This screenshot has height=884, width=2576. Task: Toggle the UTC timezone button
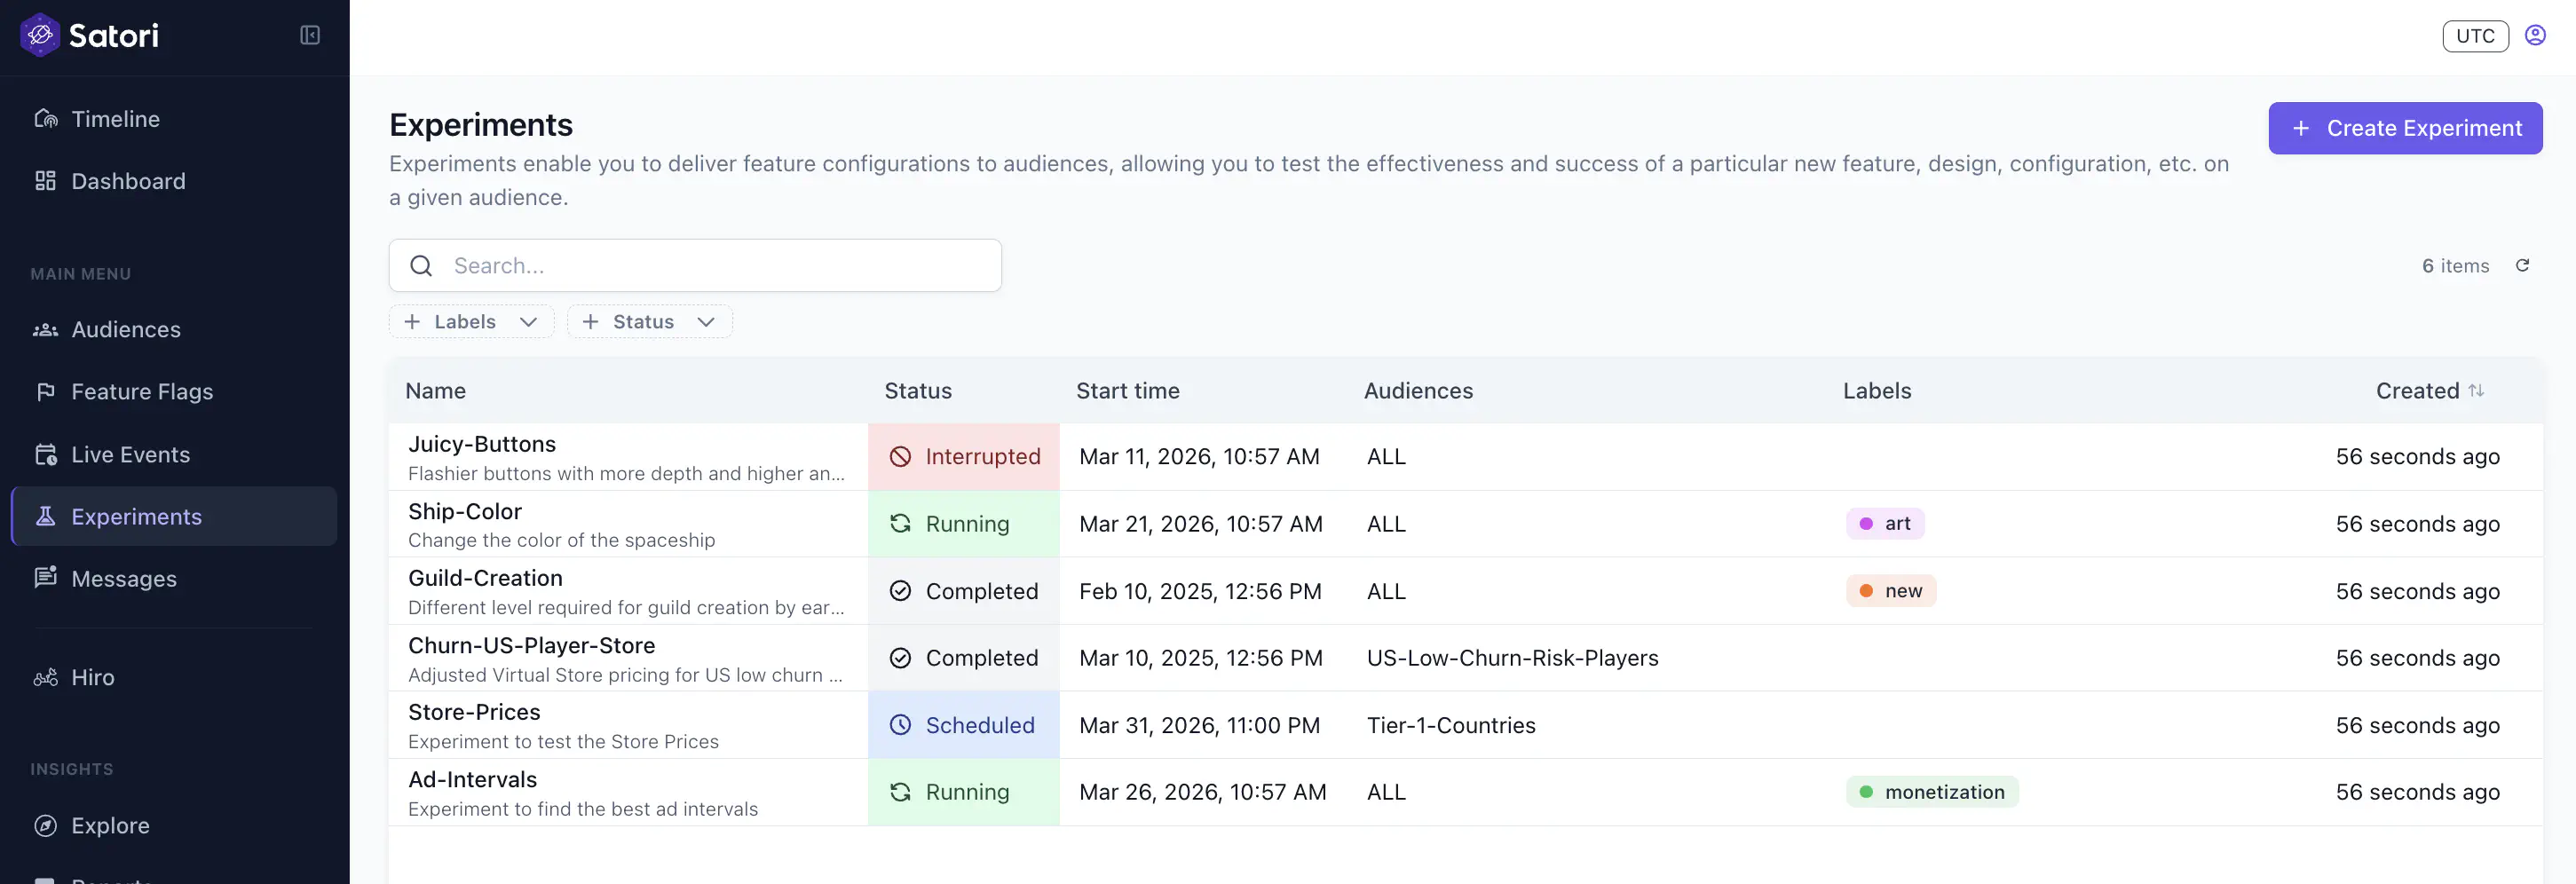point(2475,36)
